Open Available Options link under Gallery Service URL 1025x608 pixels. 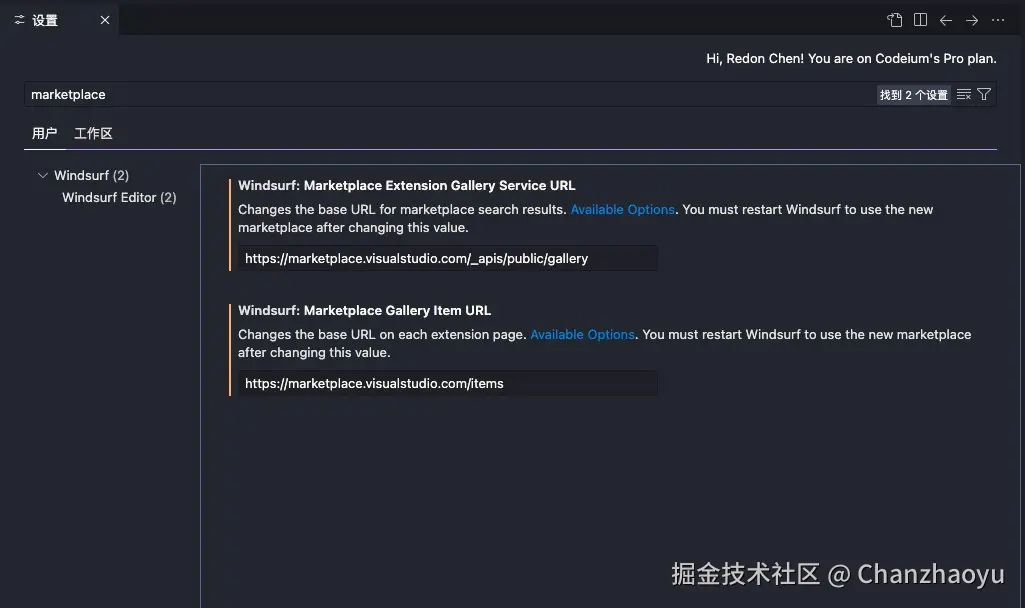622,209
